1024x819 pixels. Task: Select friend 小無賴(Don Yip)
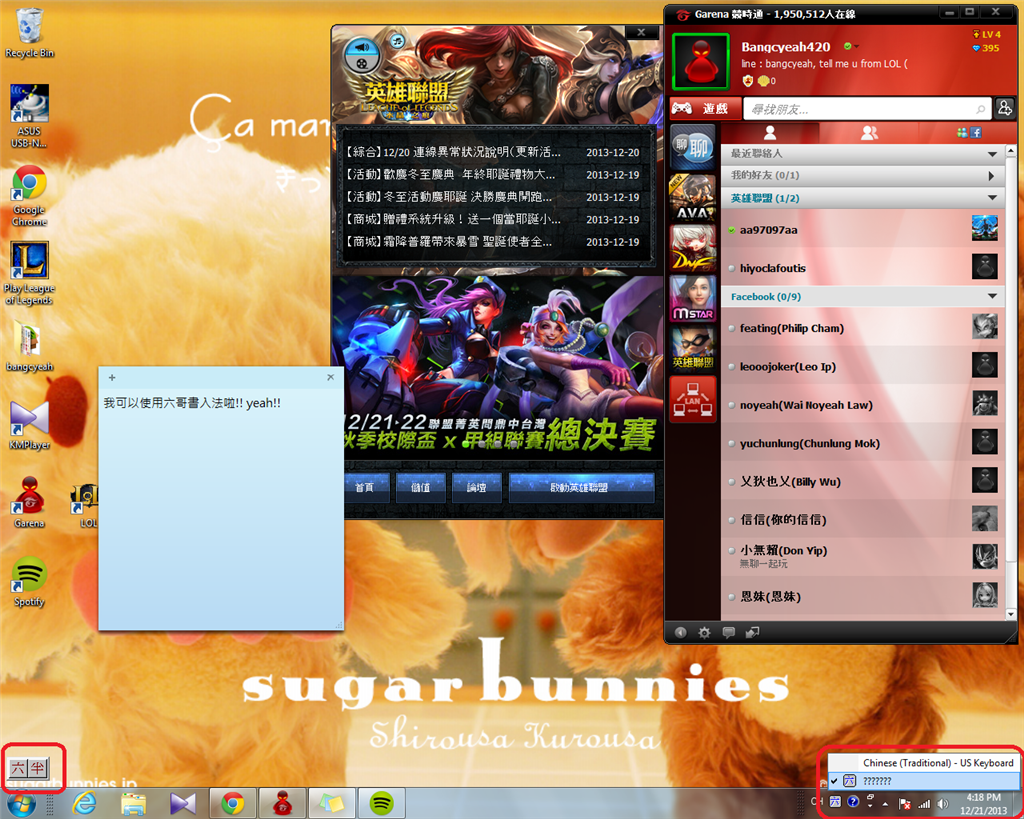[x=862, y=556]
